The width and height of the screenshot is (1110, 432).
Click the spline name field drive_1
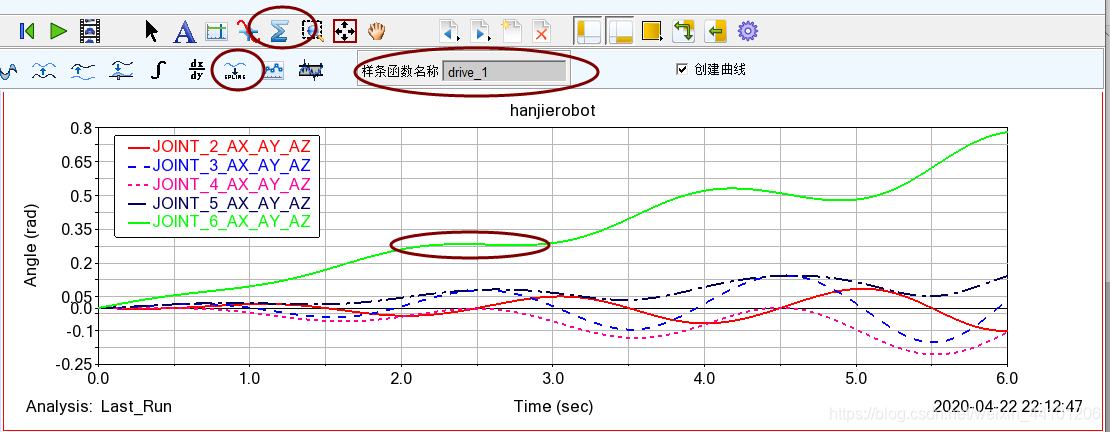(x=505, y=72)
